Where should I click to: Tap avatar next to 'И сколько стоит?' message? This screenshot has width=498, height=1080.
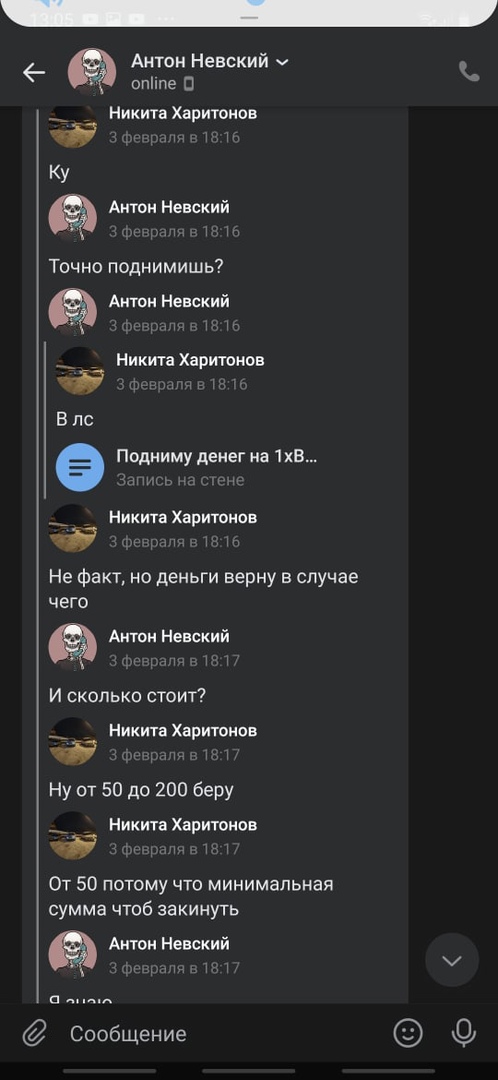click(x=73, y=648)
